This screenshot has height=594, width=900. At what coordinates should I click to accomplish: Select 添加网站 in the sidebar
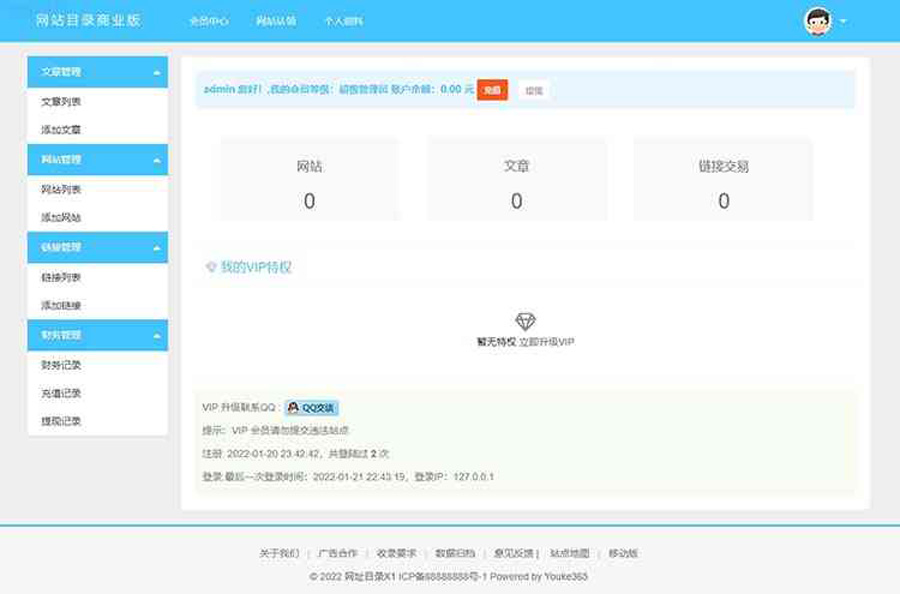61,218
